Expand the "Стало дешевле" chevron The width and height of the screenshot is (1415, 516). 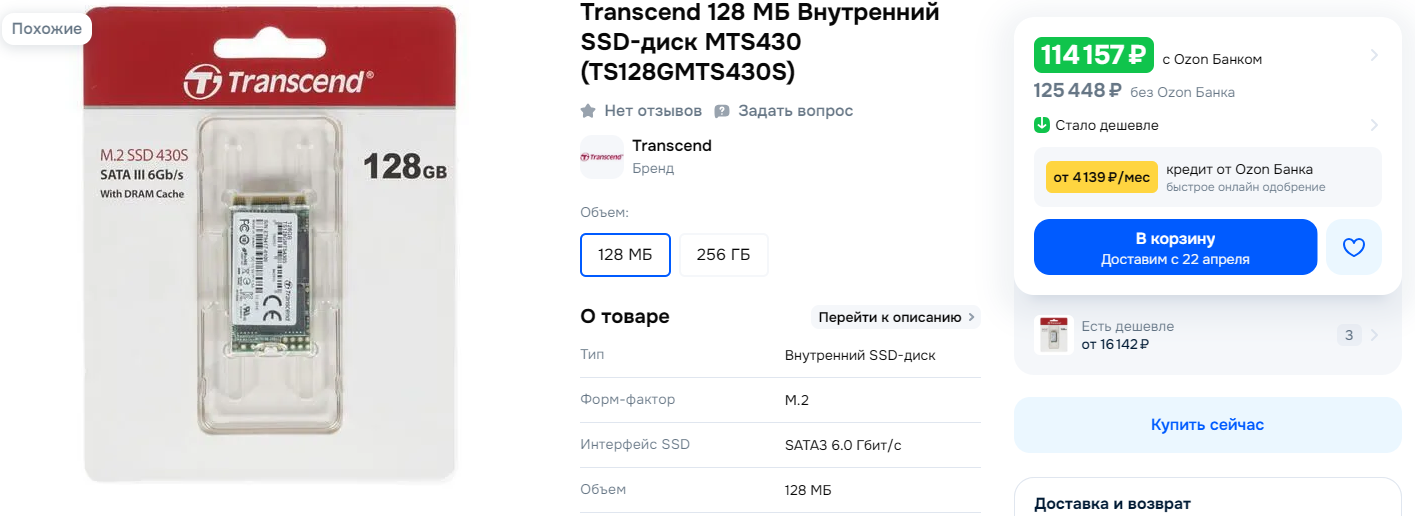click(1374, 126)
